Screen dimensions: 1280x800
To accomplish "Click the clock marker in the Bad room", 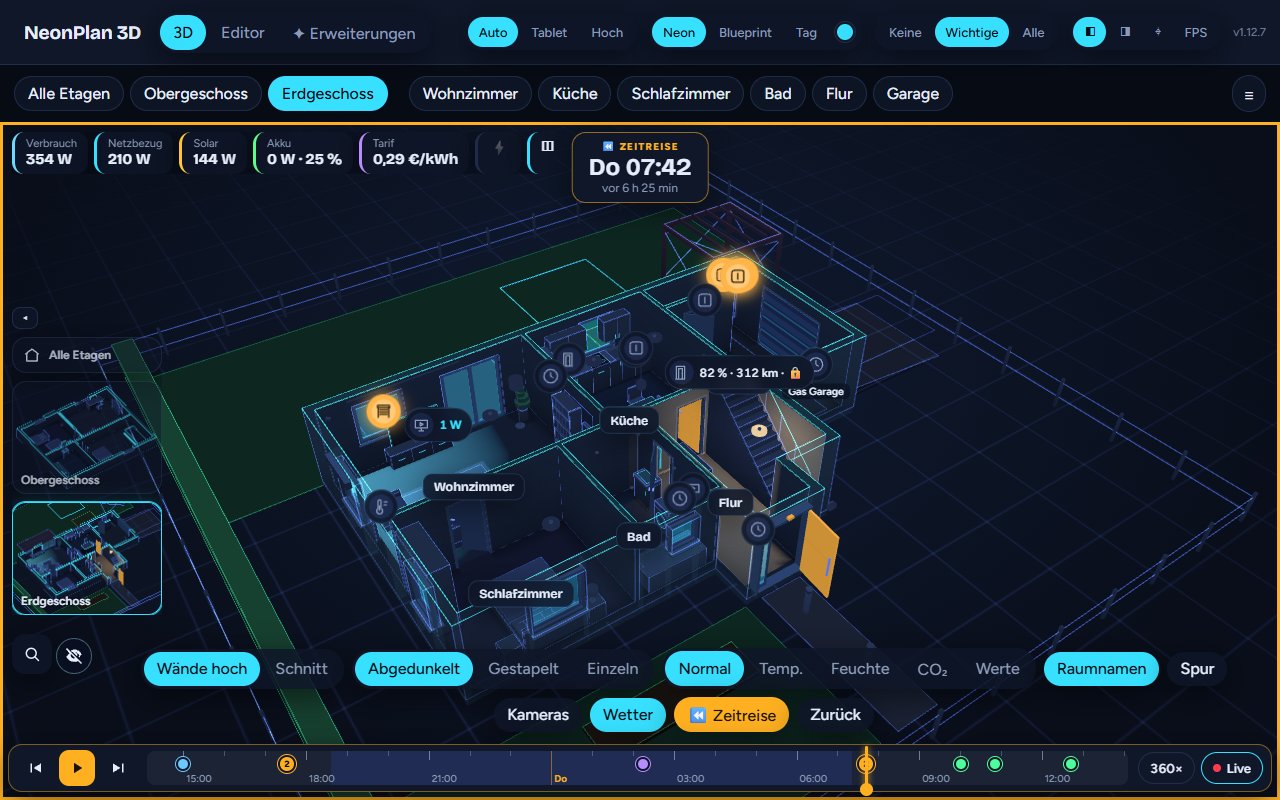I will [x=680, y=497].
